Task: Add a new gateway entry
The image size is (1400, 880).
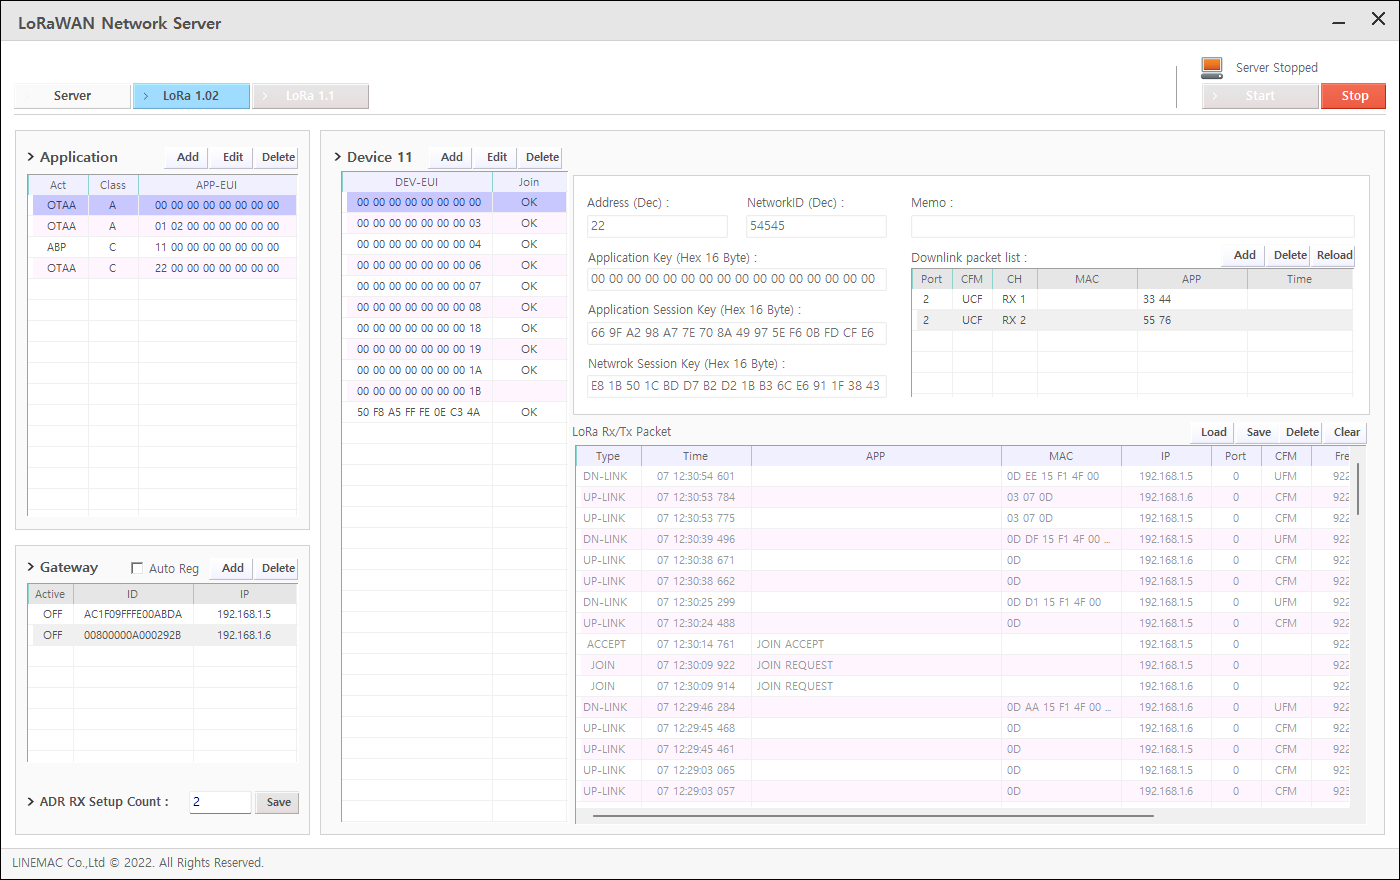Action: point(231,568)
